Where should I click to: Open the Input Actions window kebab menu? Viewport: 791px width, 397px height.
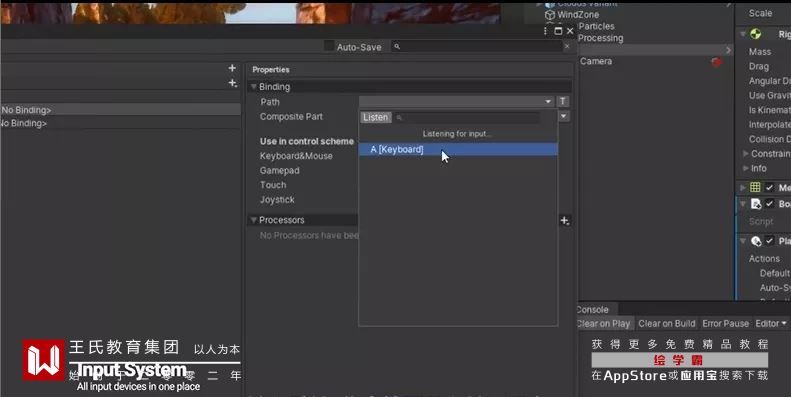[546, 31]
